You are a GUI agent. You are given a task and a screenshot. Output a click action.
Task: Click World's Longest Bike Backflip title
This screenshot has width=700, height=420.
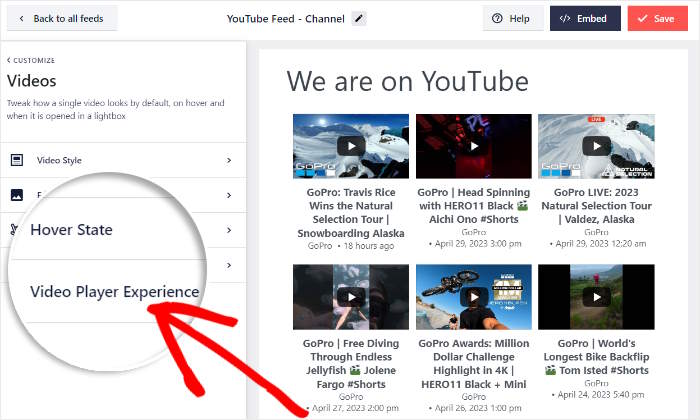point(596,357)
